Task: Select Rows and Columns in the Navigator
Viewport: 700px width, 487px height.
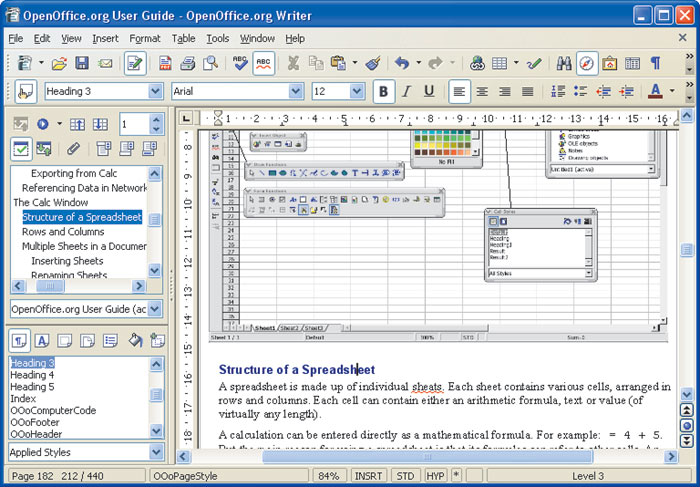Action: pos(63,232)
